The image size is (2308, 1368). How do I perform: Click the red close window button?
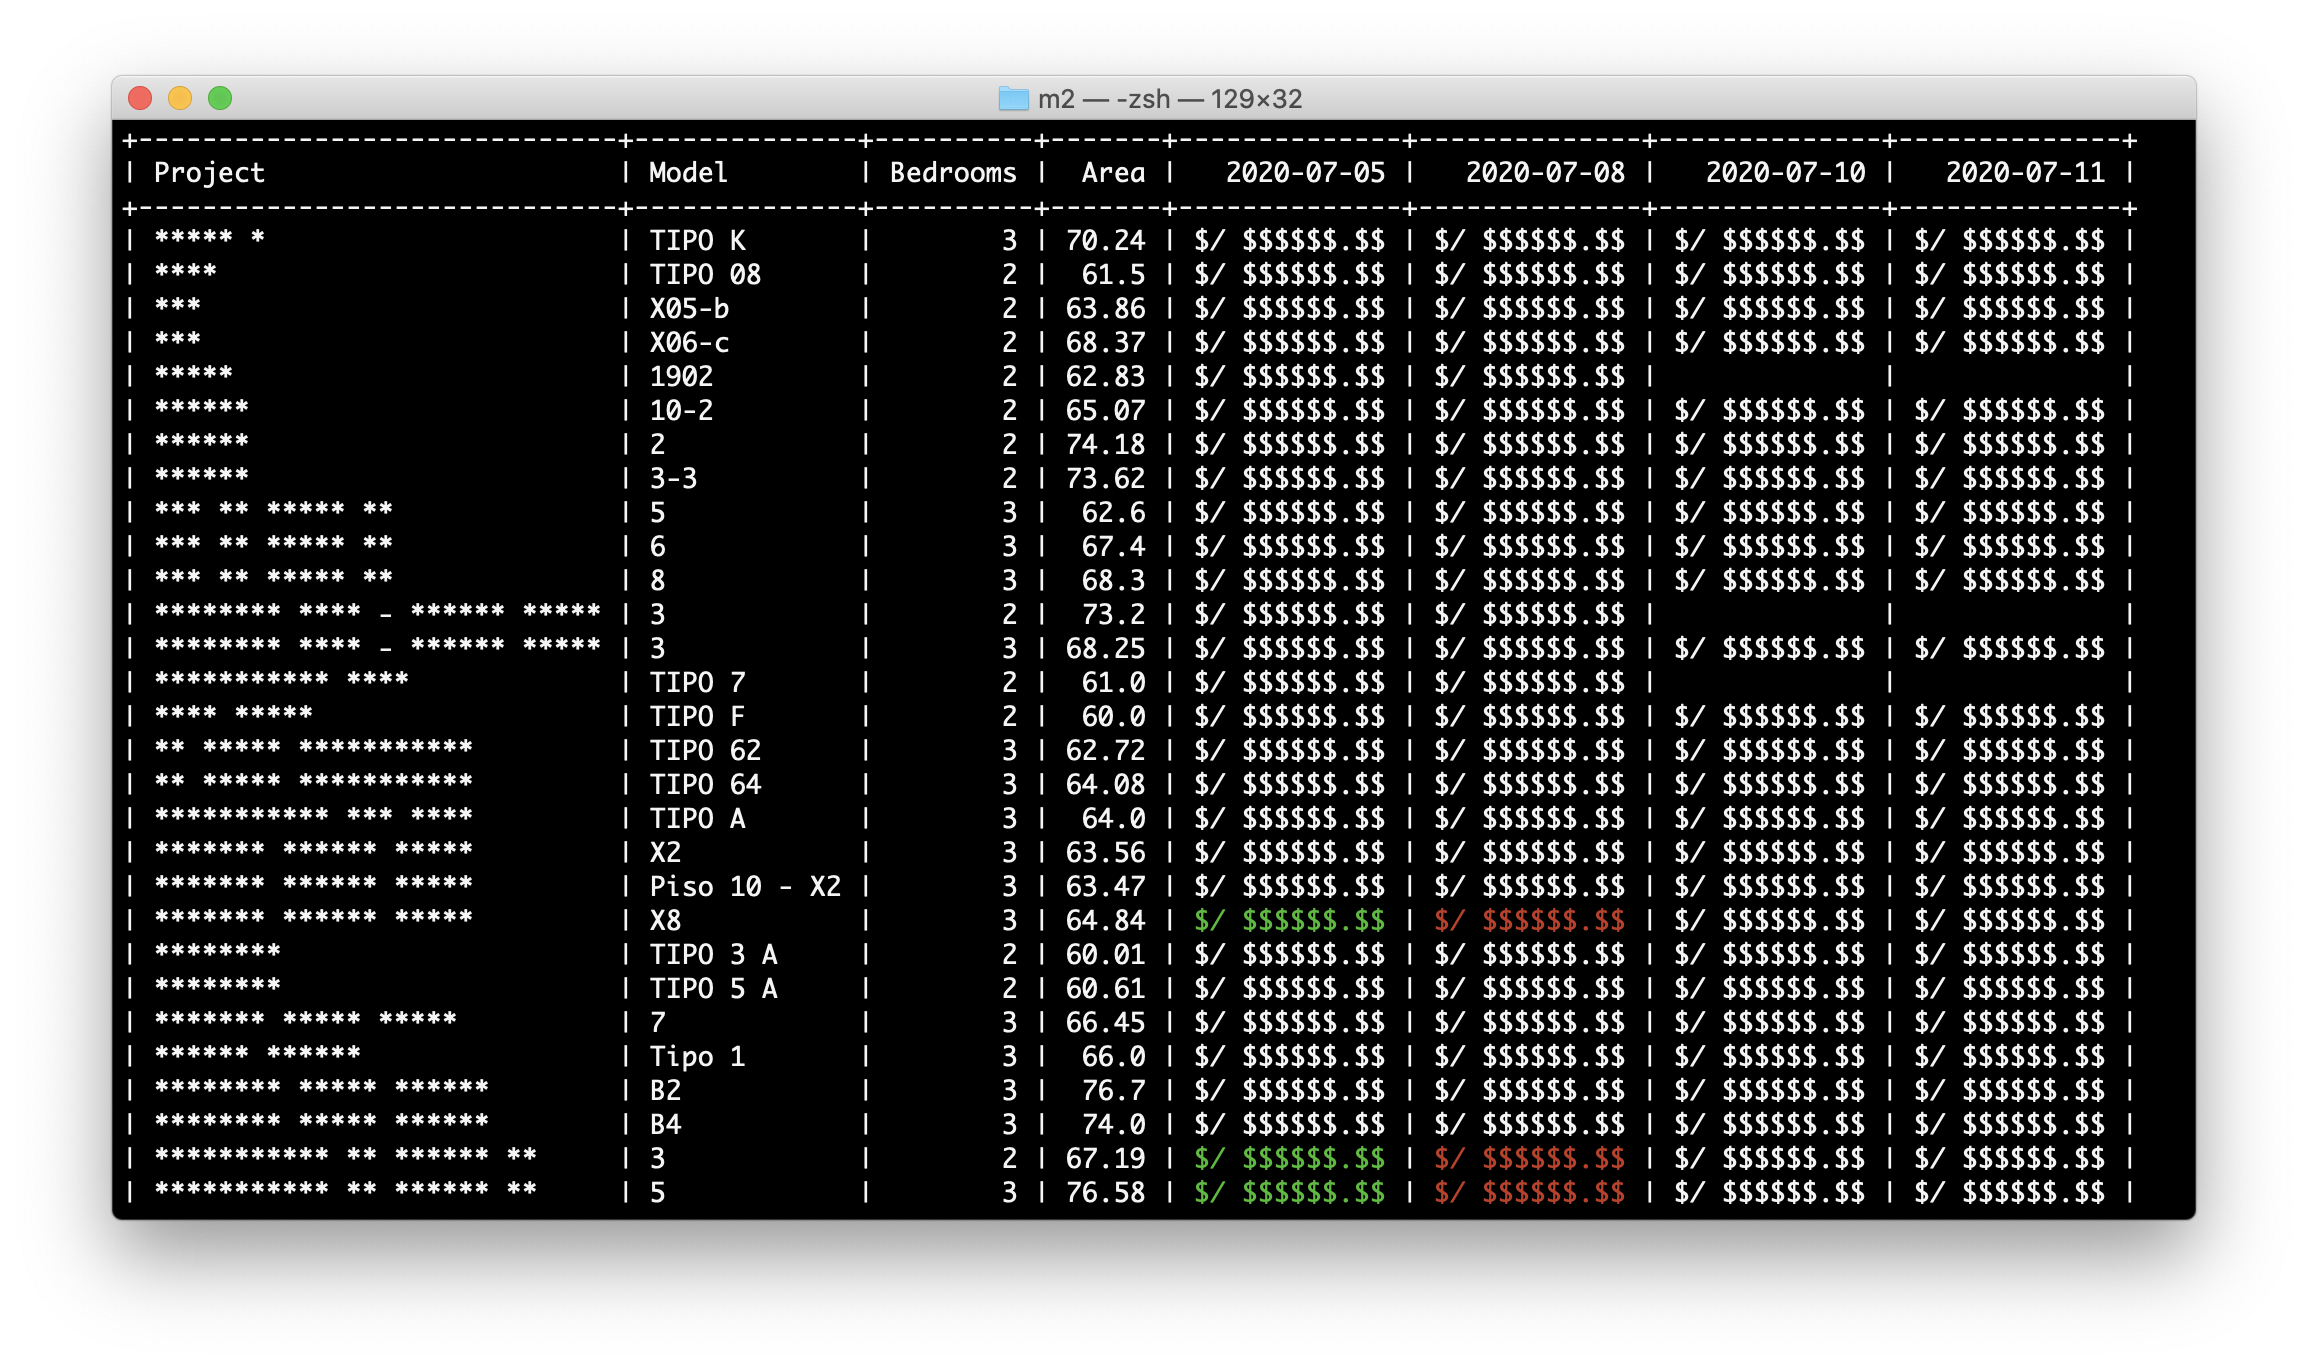click(x=140, y=98)
